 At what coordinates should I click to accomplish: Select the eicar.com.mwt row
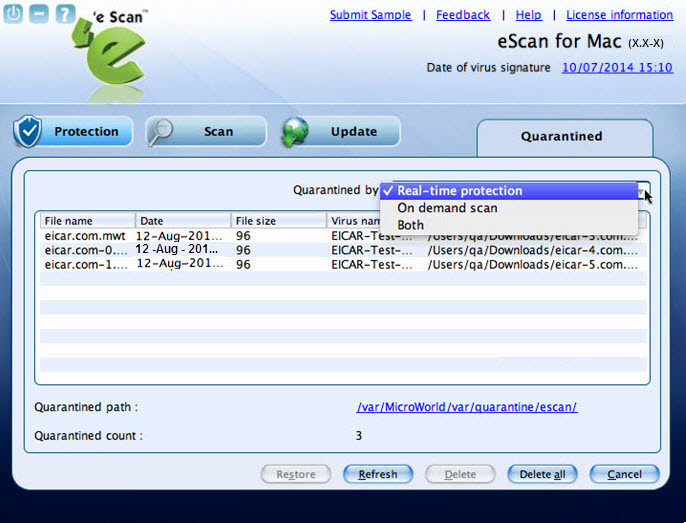pos(343,236)
